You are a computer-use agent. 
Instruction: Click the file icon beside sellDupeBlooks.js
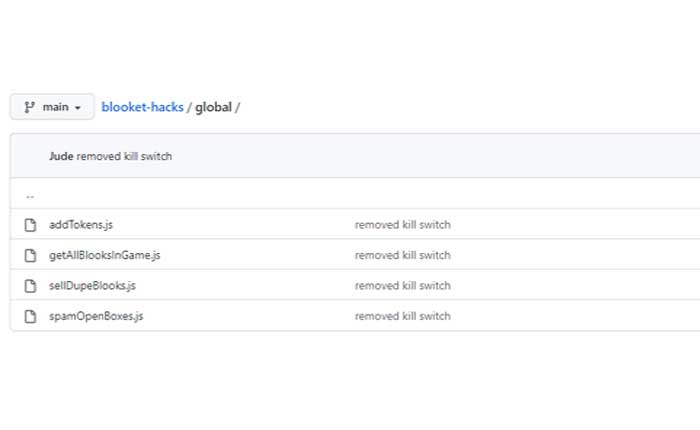pos(30,286)
